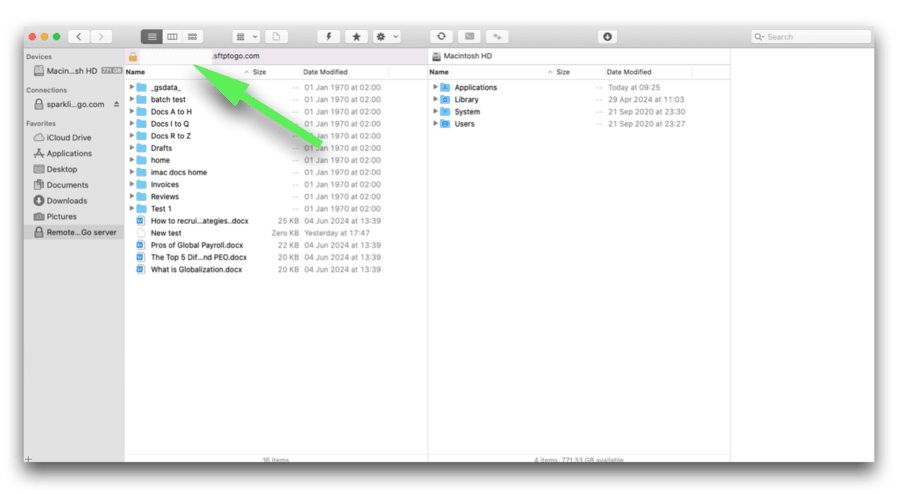
Task: Switch to column view mode
Action: (172, 37)
